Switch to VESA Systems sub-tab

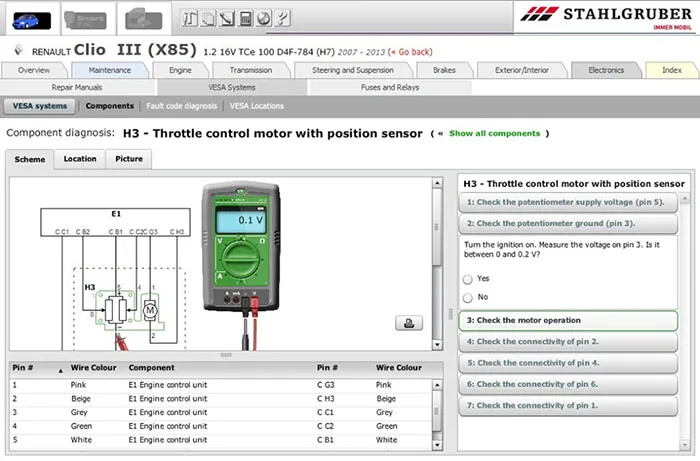[232, 87]
